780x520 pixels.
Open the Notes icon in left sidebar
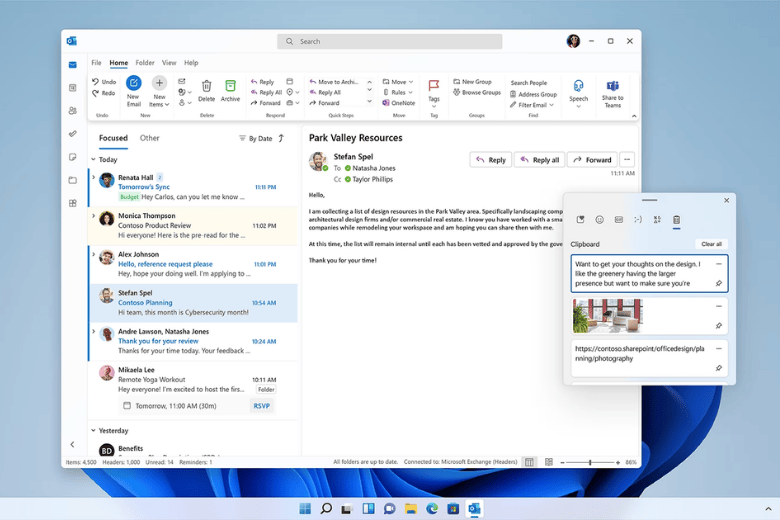[x=73, y=157]
